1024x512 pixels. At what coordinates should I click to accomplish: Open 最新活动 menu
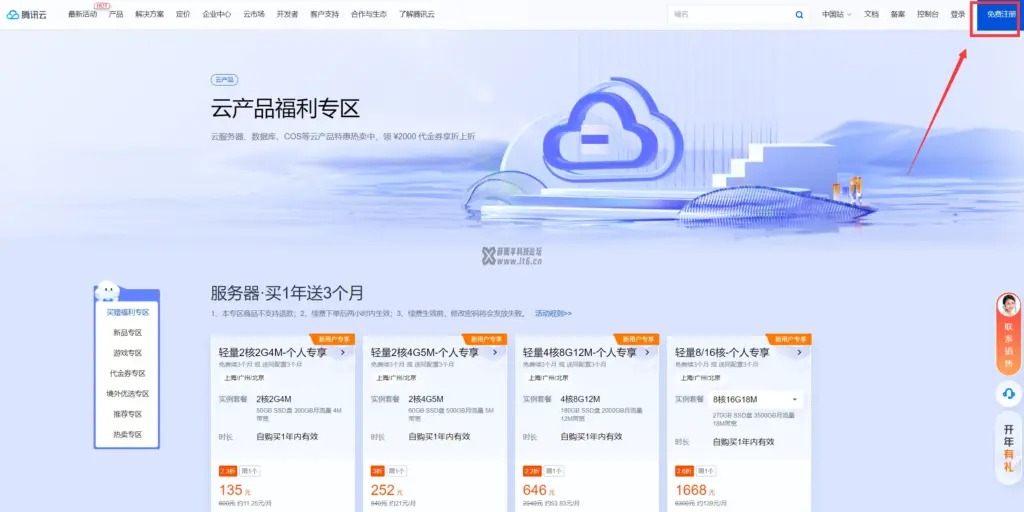(x=82, y=14)
